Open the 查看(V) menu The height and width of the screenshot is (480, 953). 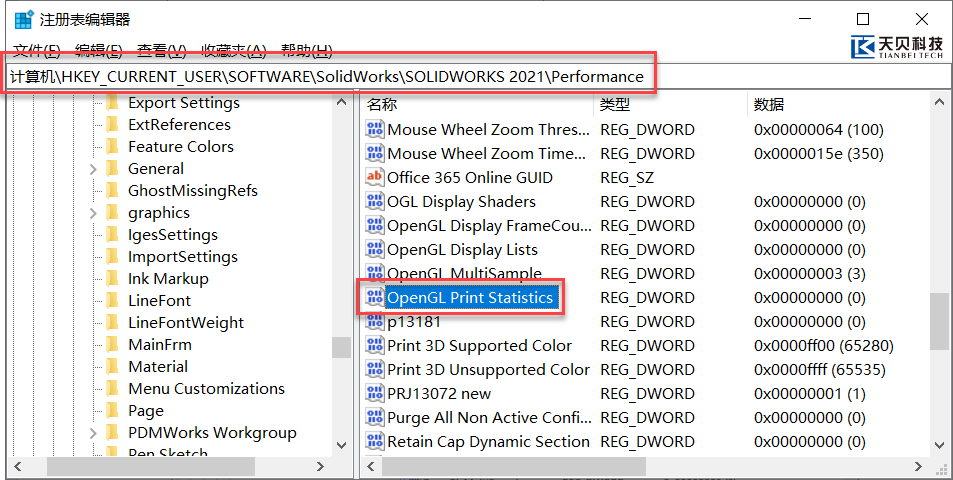click(162, 51)
